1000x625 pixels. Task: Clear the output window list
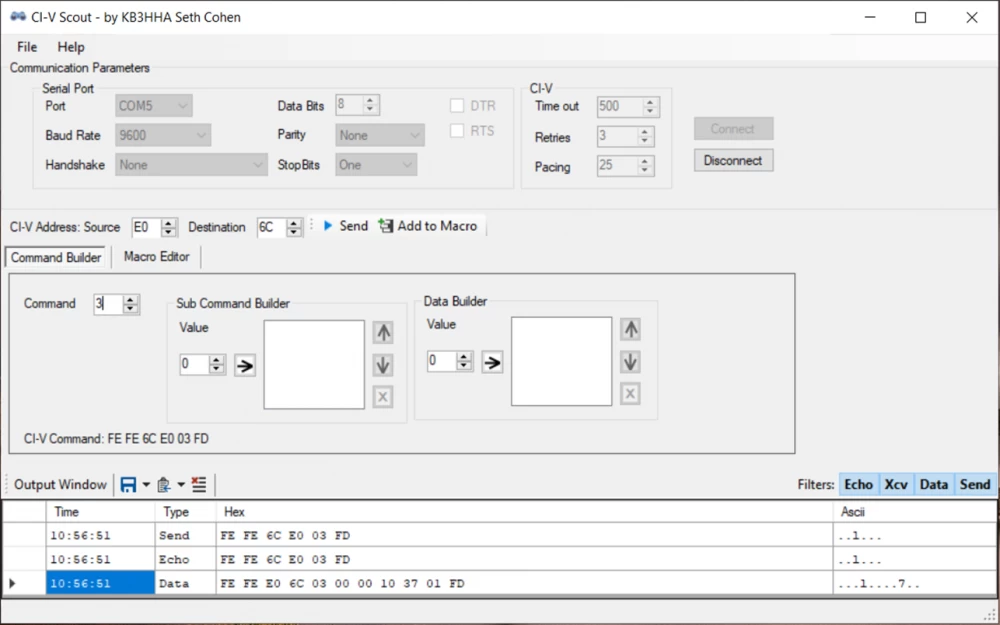click(199, 485)
